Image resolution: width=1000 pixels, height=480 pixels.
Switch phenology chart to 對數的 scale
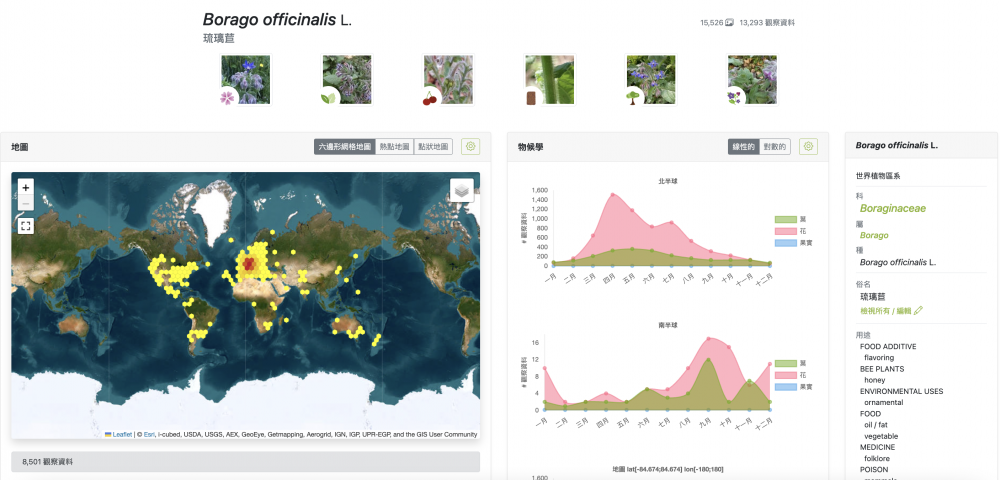(x=775, y=147)
